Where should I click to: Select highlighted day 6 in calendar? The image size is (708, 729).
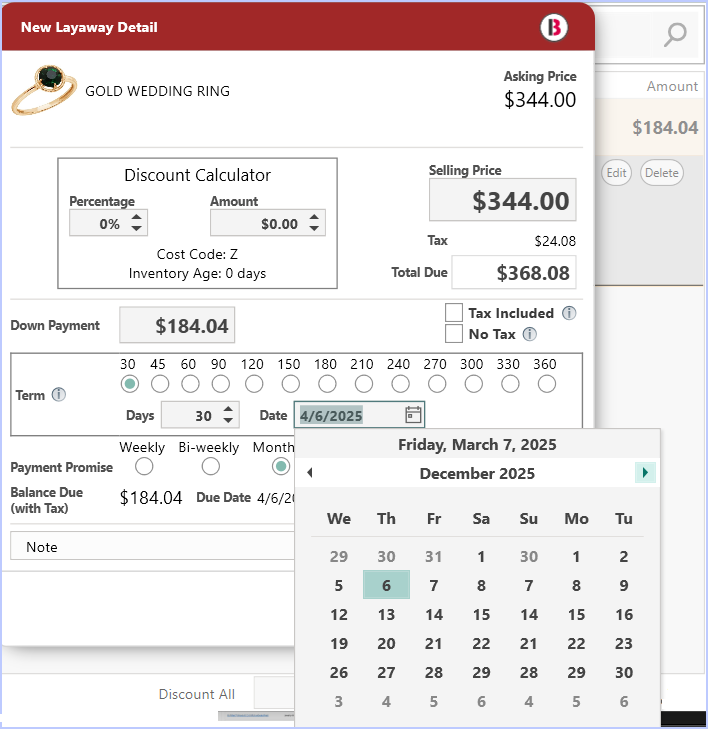(x=386, y=585)
